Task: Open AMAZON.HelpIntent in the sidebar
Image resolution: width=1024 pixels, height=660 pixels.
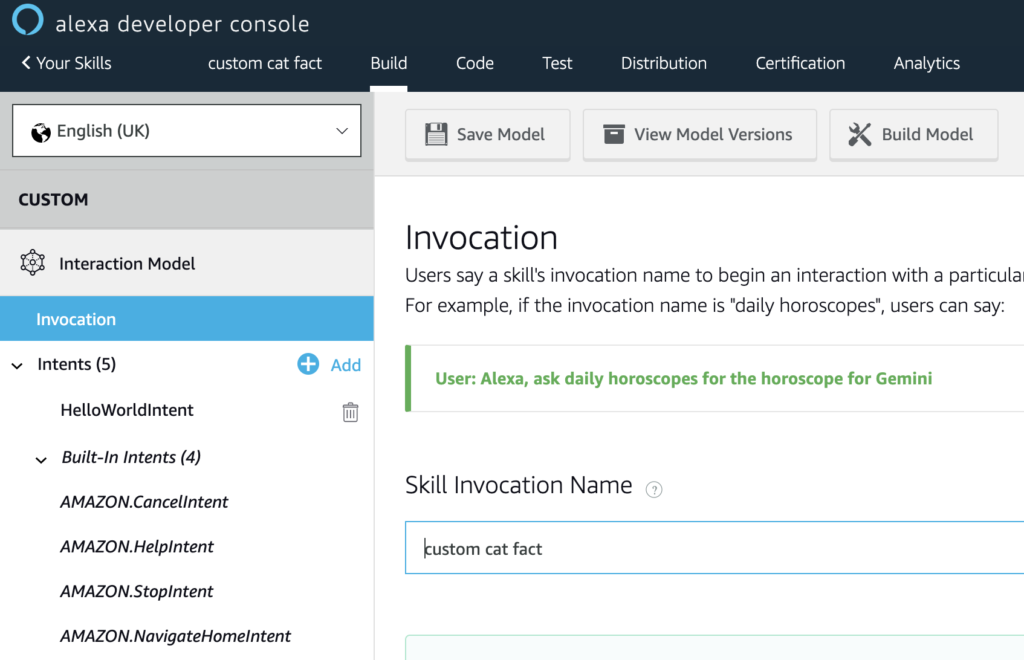Action: (x=136, y=546)
